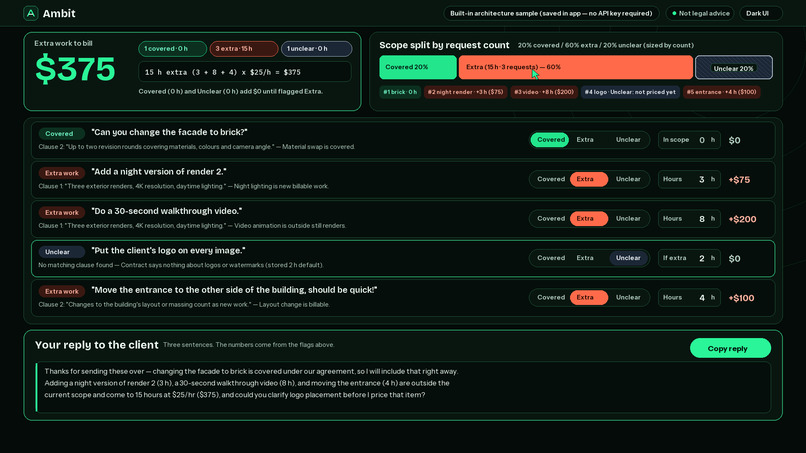Image resolution: width=806 pixels, height=453 pixels.
Task: Click the 'Your reply to the client' heading
Action: coord(97,345)
